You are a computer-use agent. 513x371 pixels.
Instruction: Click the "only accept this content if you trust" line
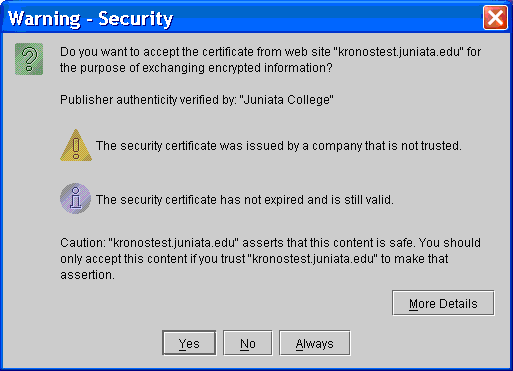click(254, 259)
